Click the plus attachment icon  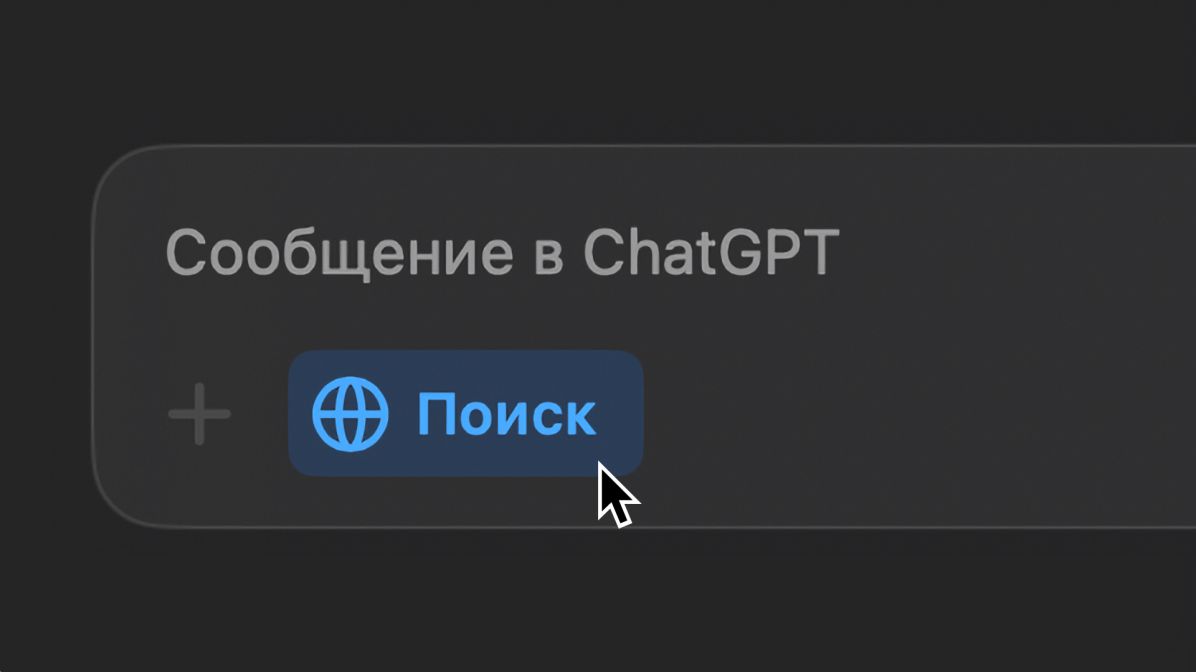(199, 413)
